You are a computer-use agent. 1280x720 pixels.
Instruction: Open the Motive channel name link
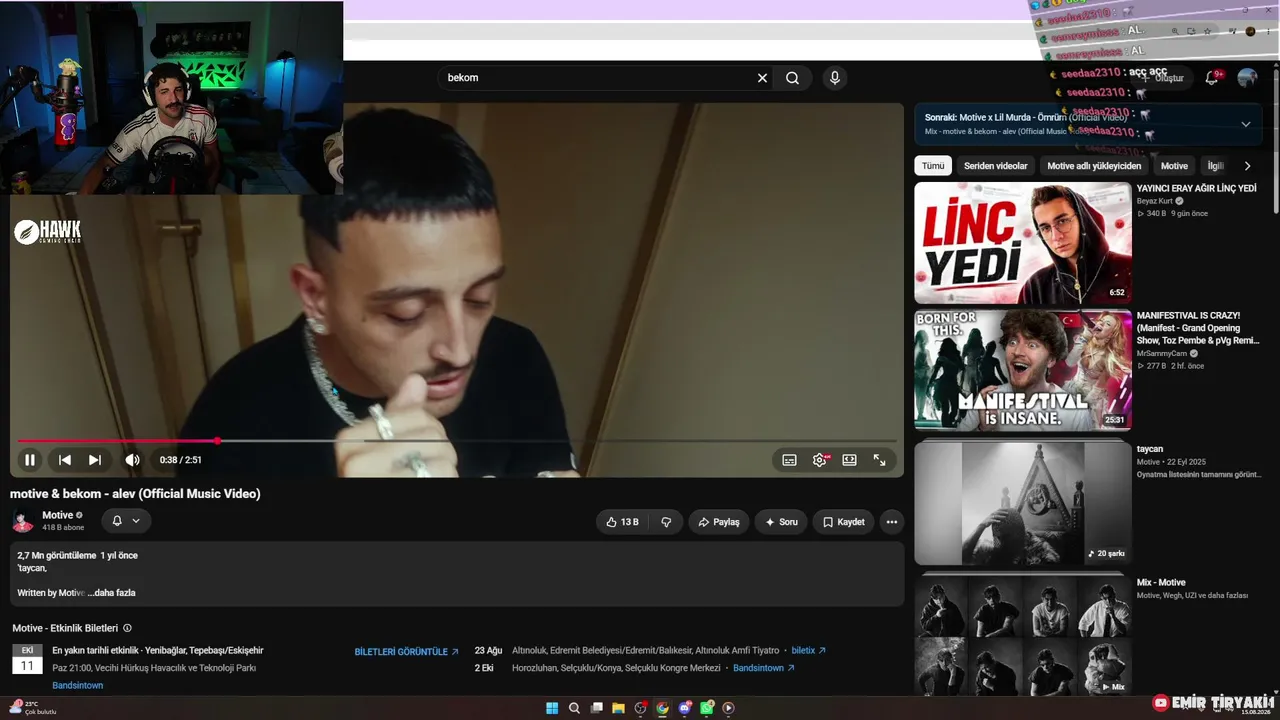pos(57,515)
